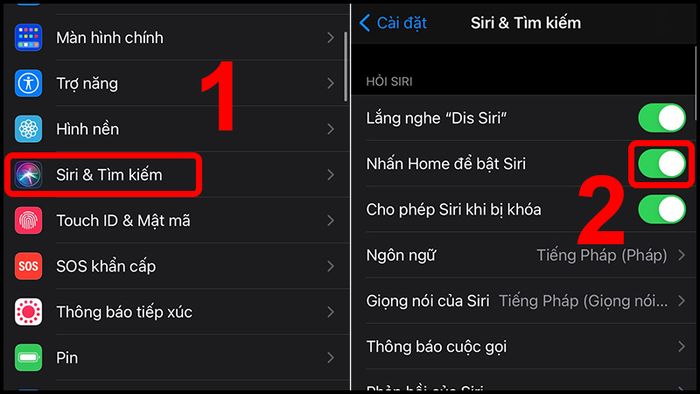
Task: Click the left settings list scrollbar
Action: pos(346,66)
